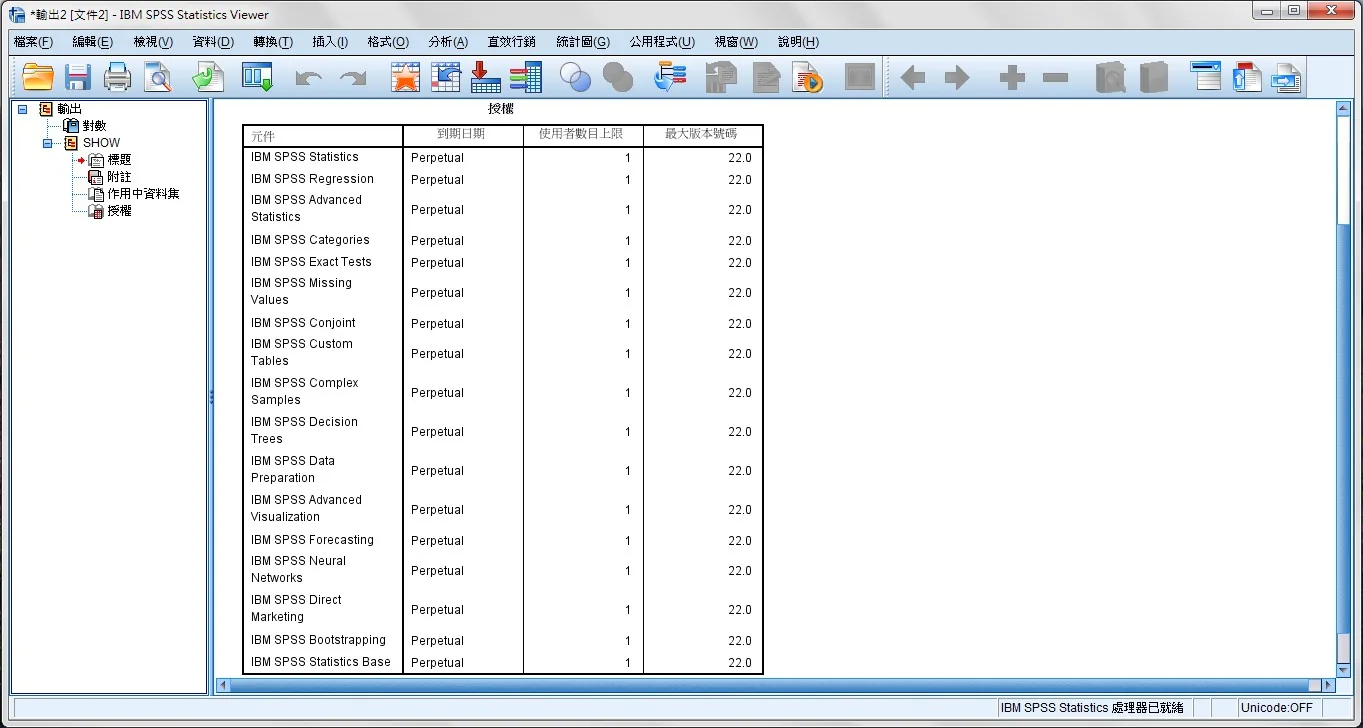Click the blue overlapping circles icon

coord(575,77)
